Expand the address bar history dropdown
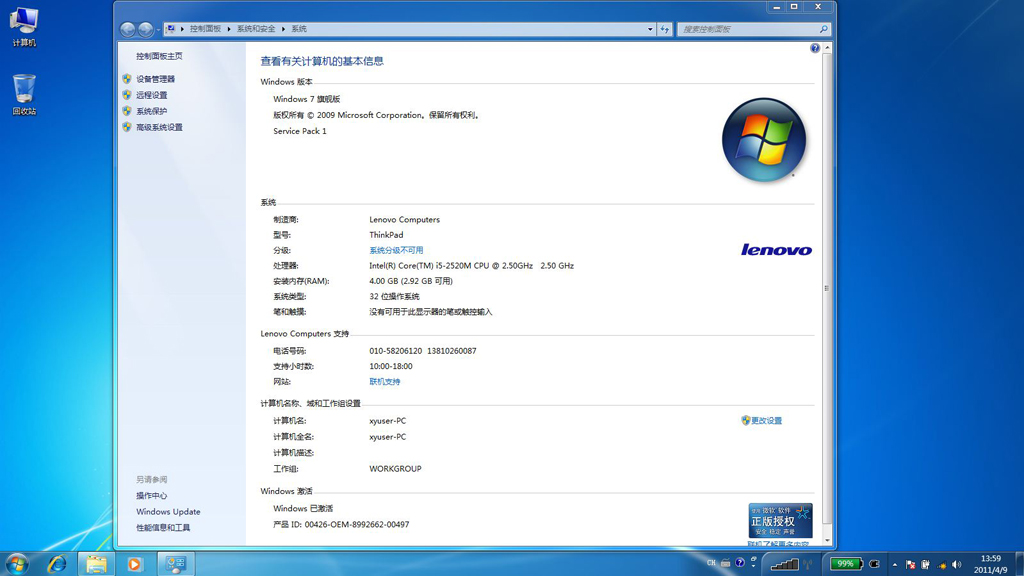The width and height of the screenshot is (1024, 576). point(650,29)
